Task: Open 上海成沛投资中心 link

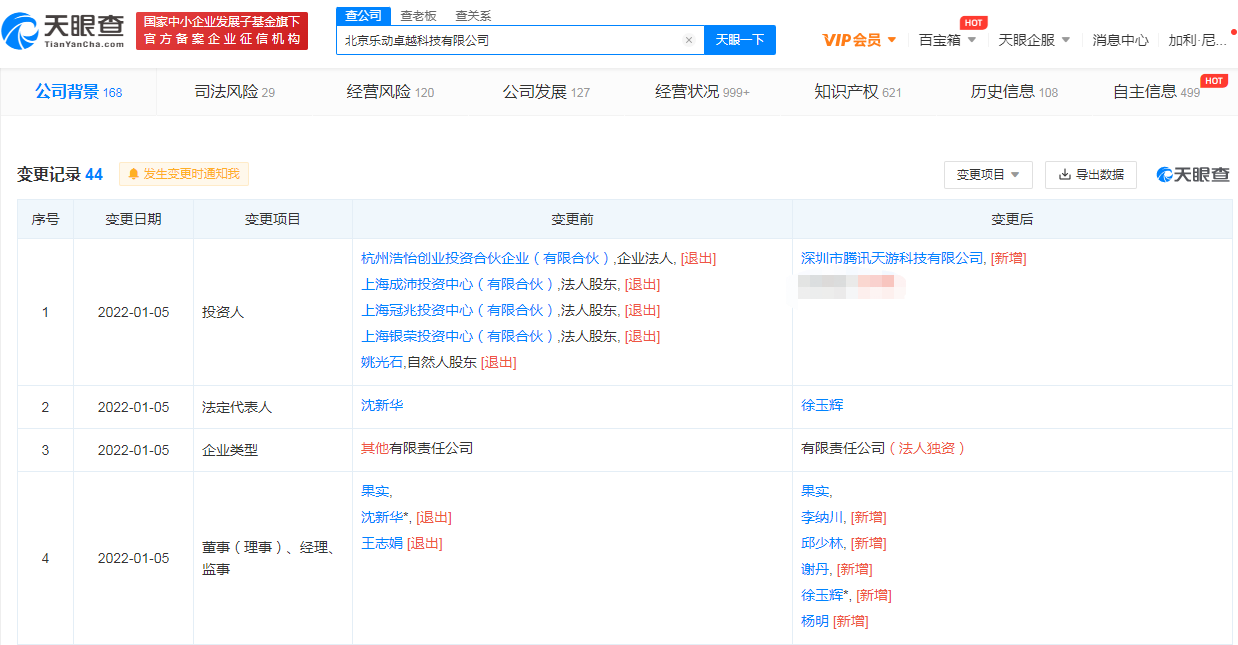Action: (456, 284)
